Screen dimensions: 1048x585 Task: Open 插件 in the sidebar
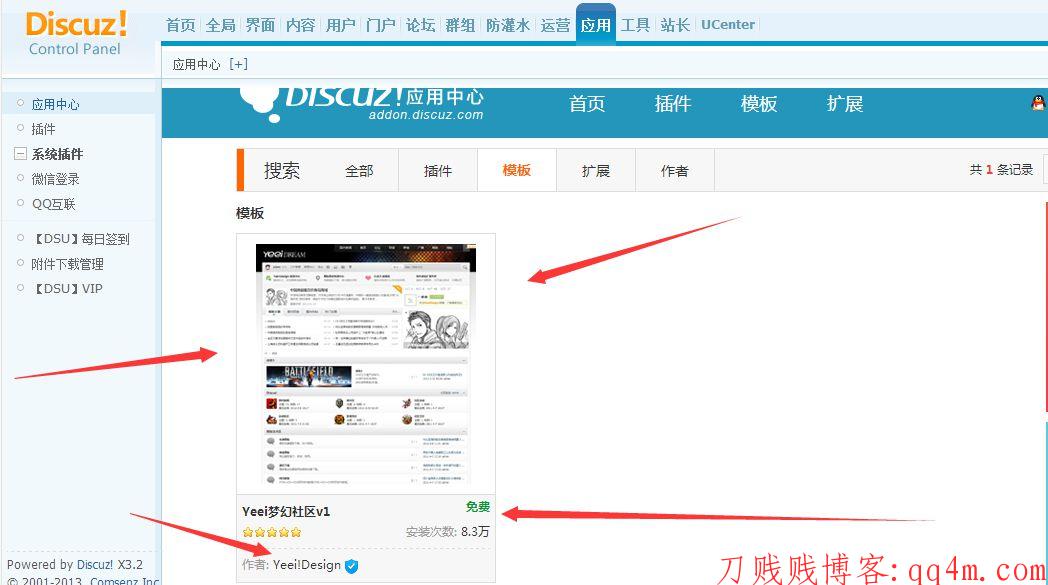pyautogui.click(x=43, y=129)
